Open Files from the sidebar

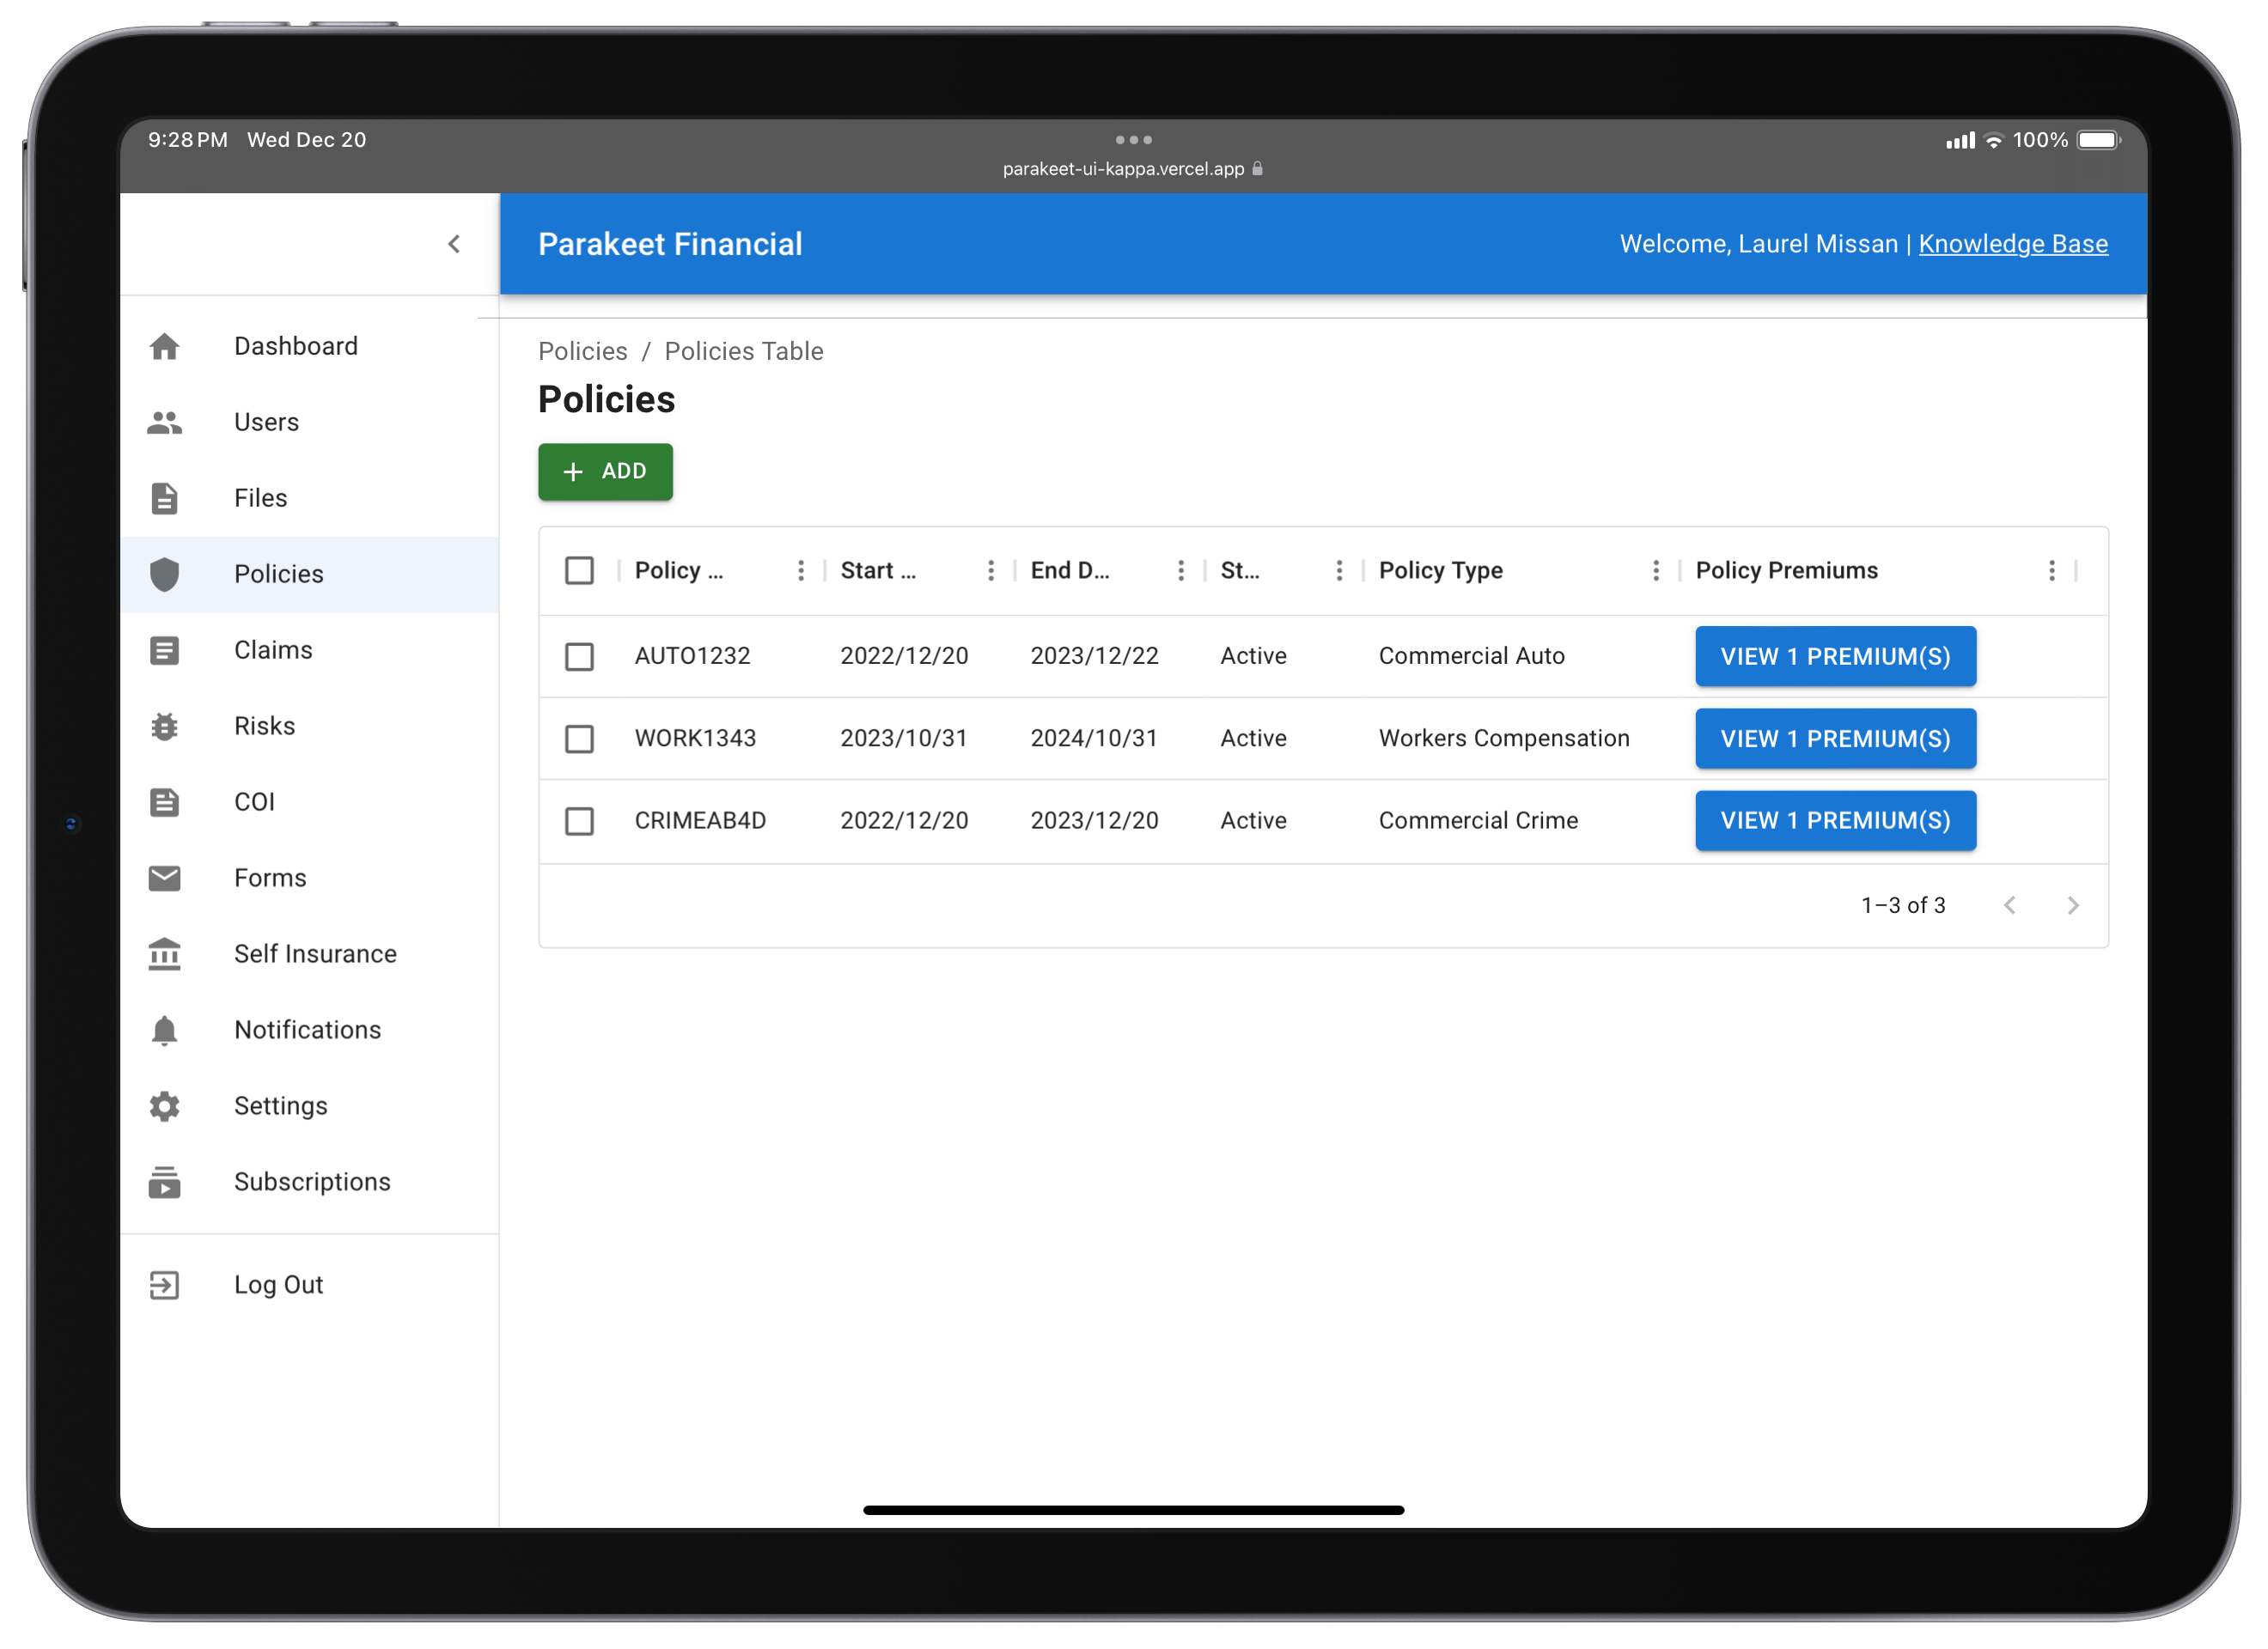click(310, 499)
